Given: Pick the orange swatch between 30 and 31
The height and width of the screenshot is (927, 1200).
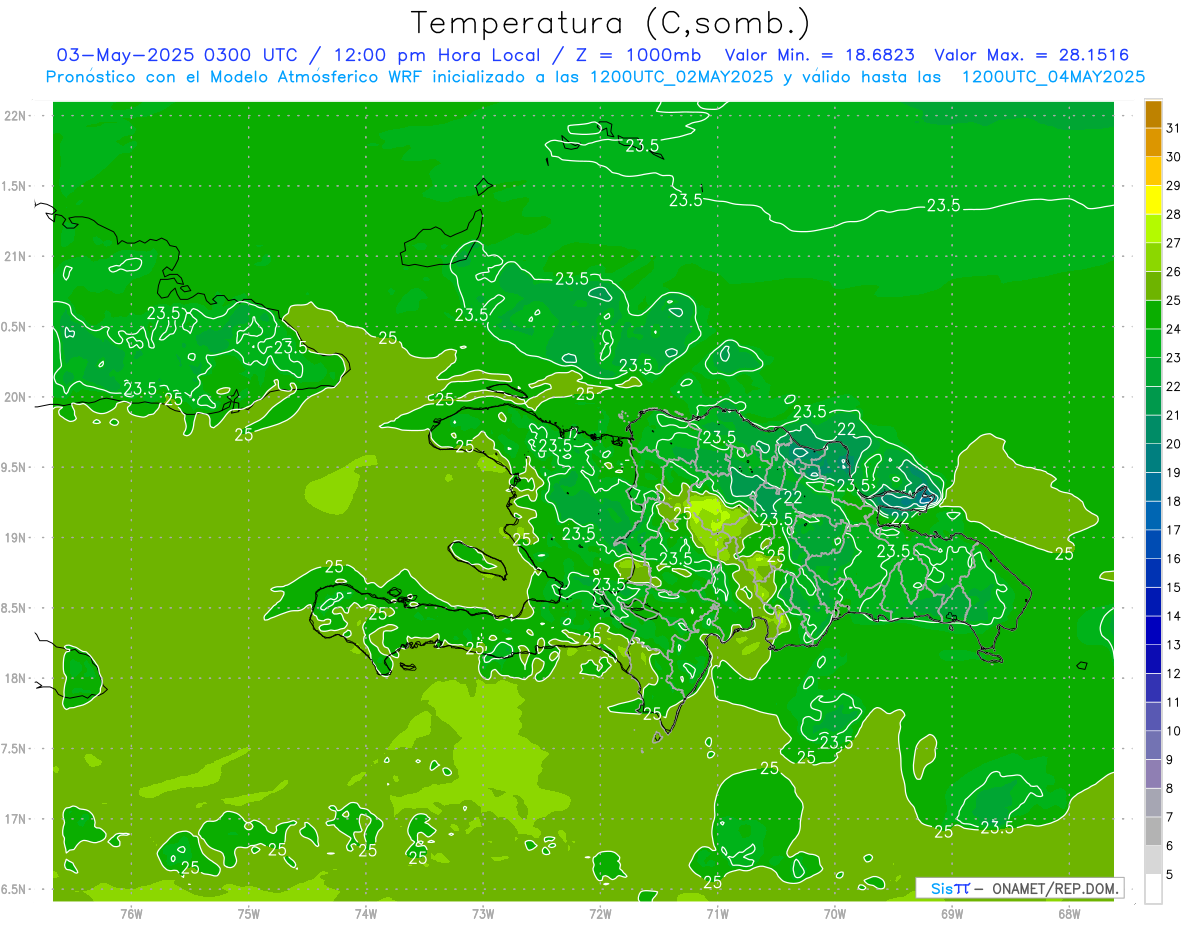Looking at the screenshot, I should click(x=1153, y=142).
